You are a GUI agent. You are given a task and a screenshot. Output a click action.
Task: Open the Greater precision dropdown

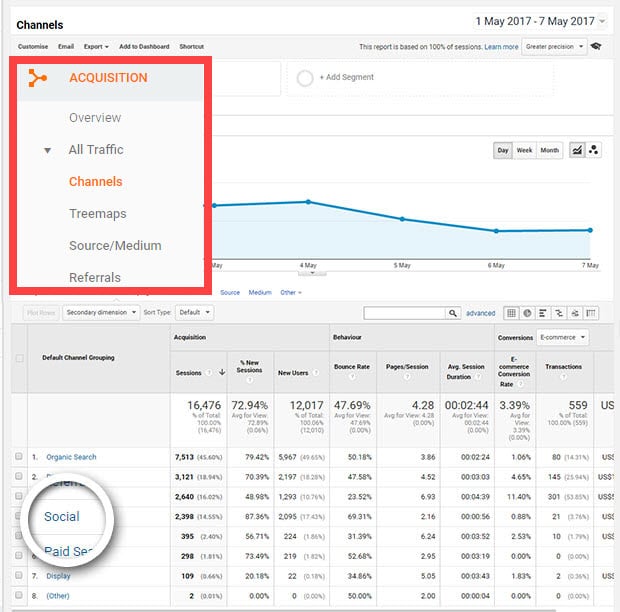554,46
